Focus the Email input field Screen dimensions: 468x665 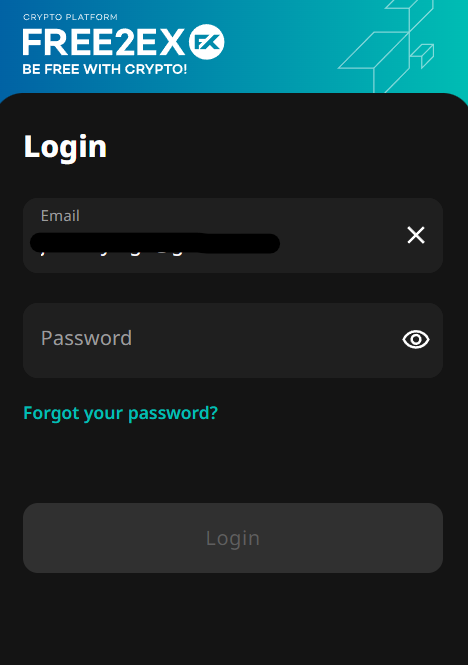[x=233, y=235]
